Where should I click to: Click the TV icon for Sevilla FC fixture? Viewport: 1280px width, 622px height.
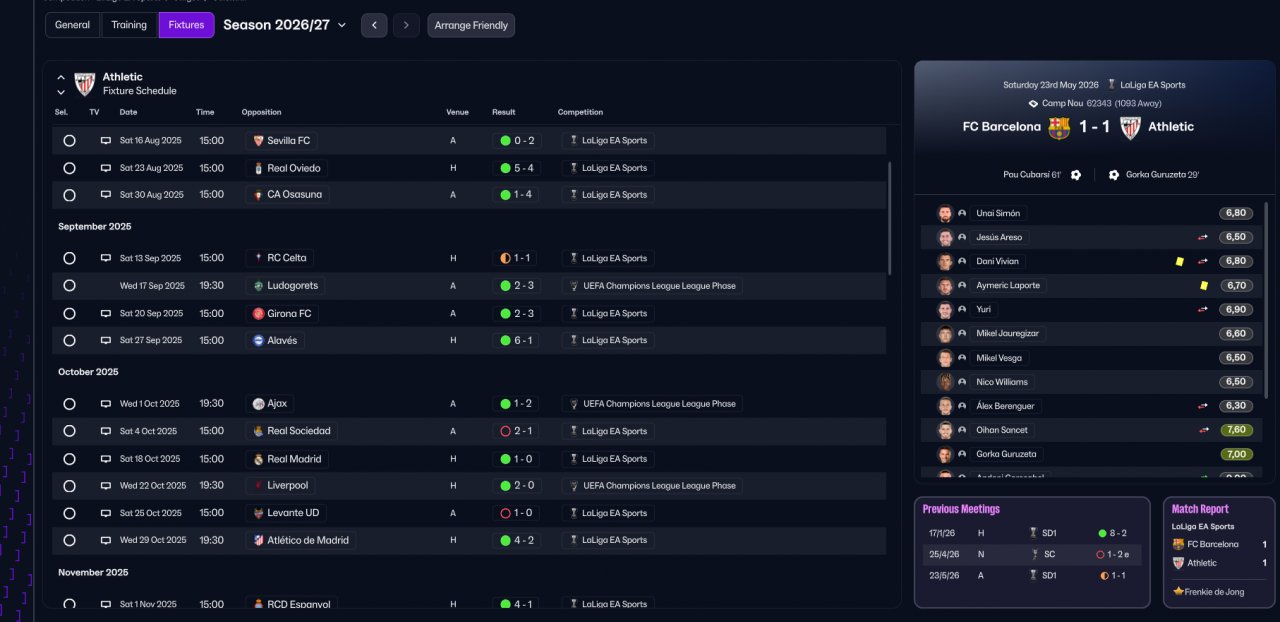point(106,141)
